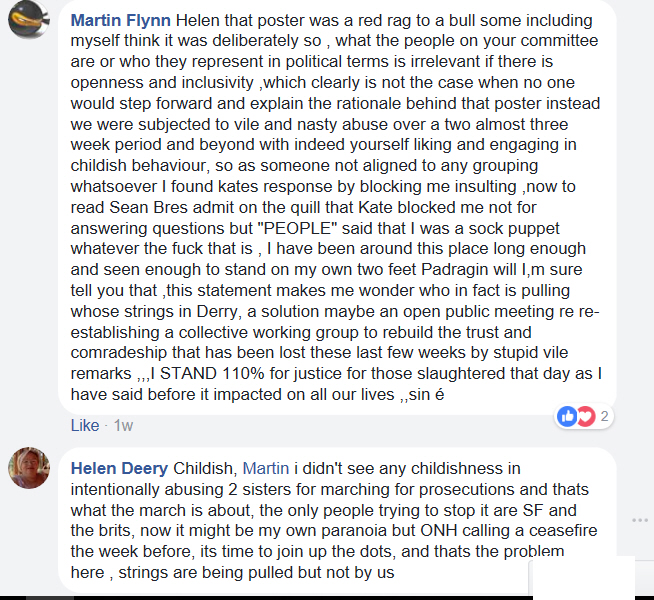Viewport: 654px width, 600px height.
Task: Open Helen Deery's profile from her comment name
Action: [119, 468]
